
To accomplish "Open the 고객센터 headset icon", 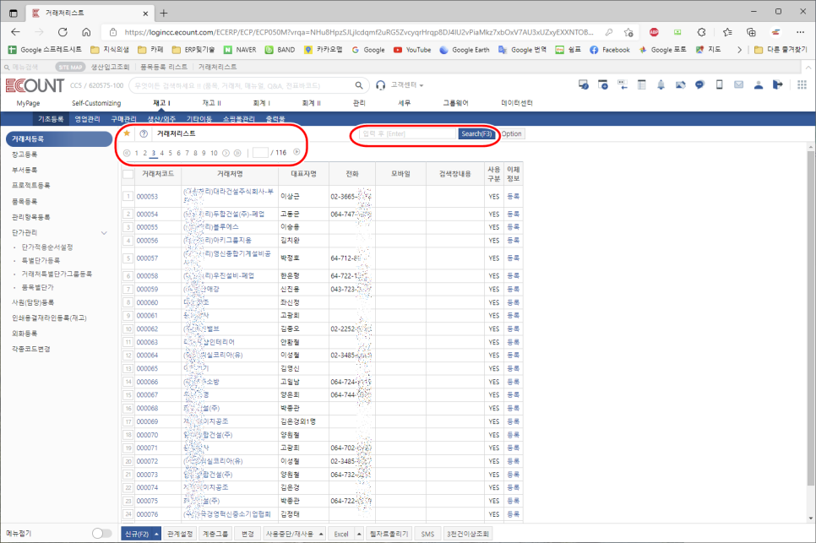I will (x=380, y=85).
